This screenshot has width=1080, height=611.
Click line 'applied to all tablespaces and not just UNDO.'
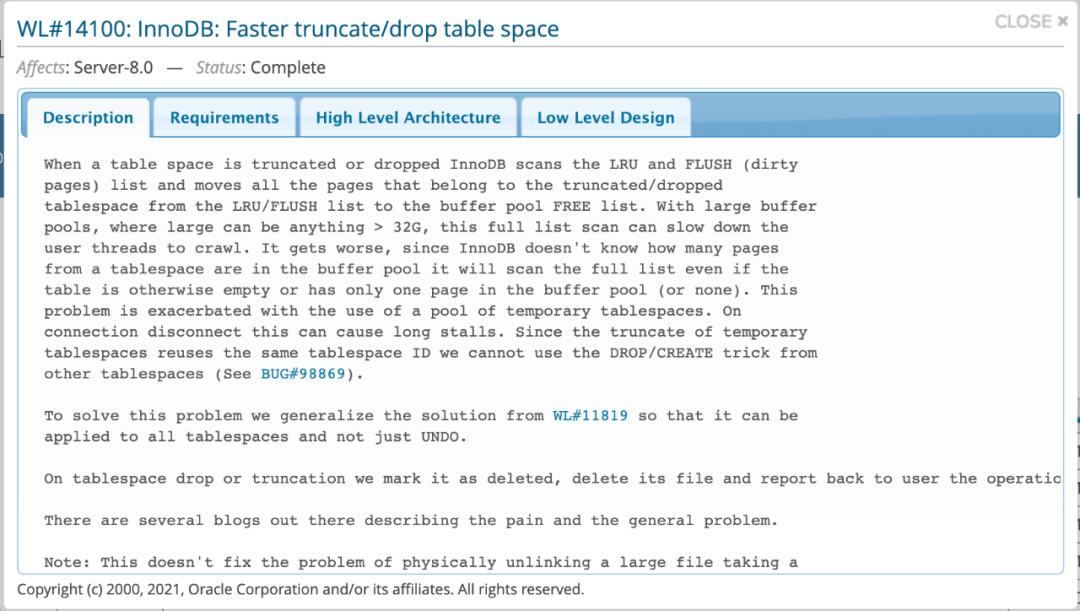pyautogui.click(x=256, y=437)
